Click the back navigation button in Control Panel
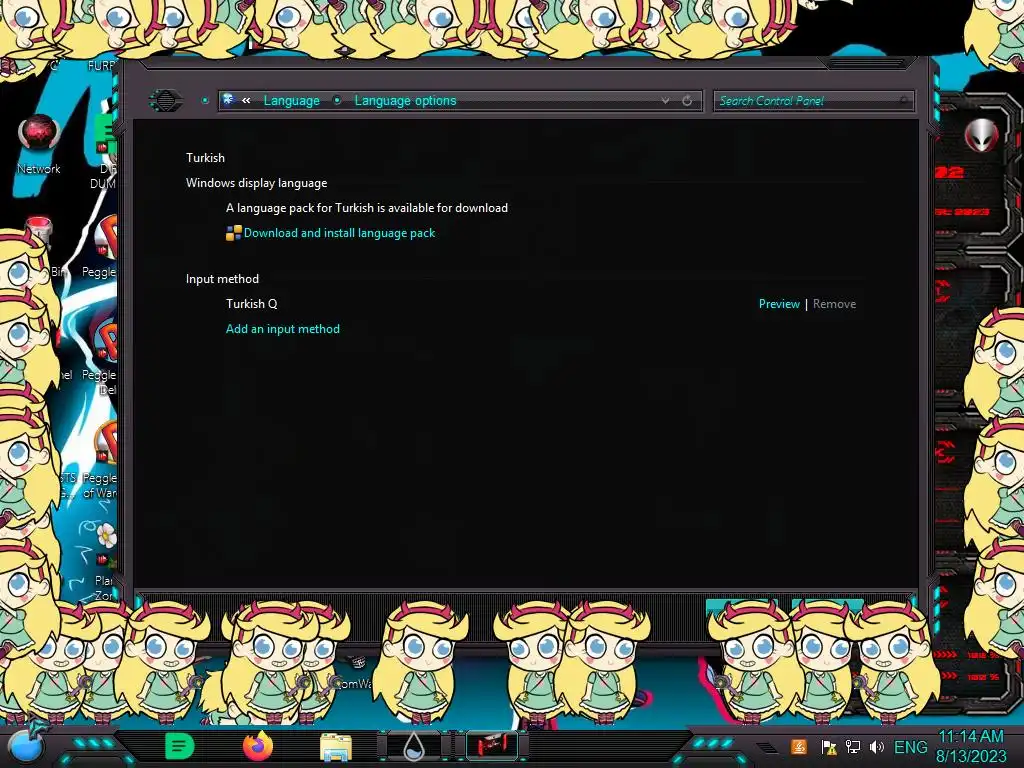1024x768 pixels. pos(166,101)
